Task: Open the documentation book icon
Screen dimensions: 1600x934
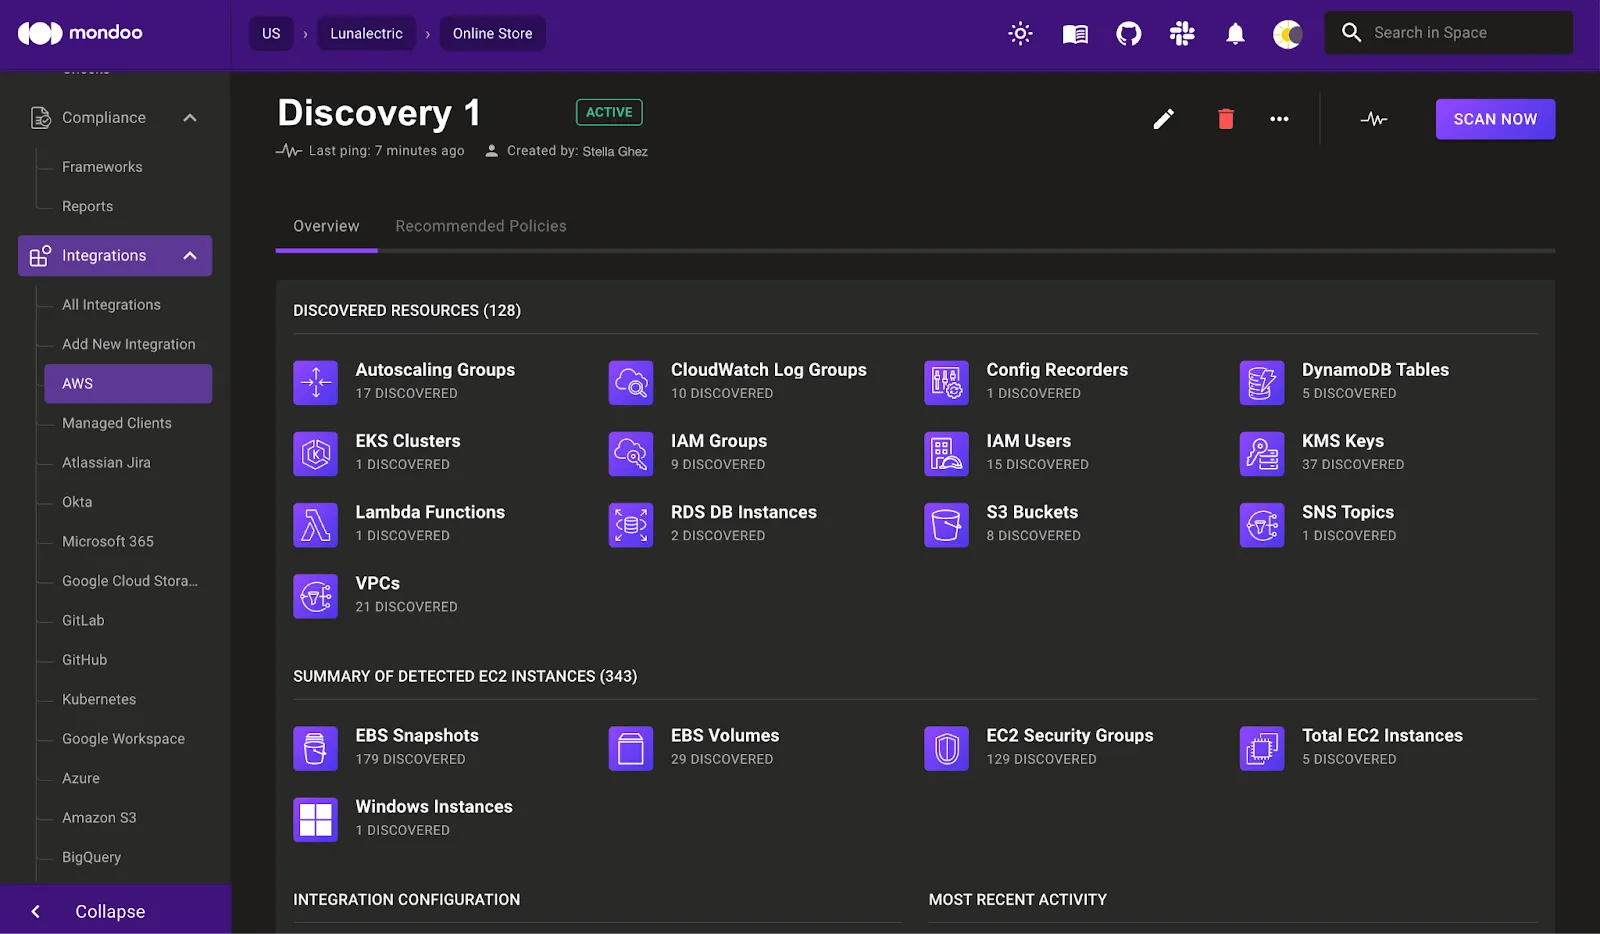Action: 1075,34
